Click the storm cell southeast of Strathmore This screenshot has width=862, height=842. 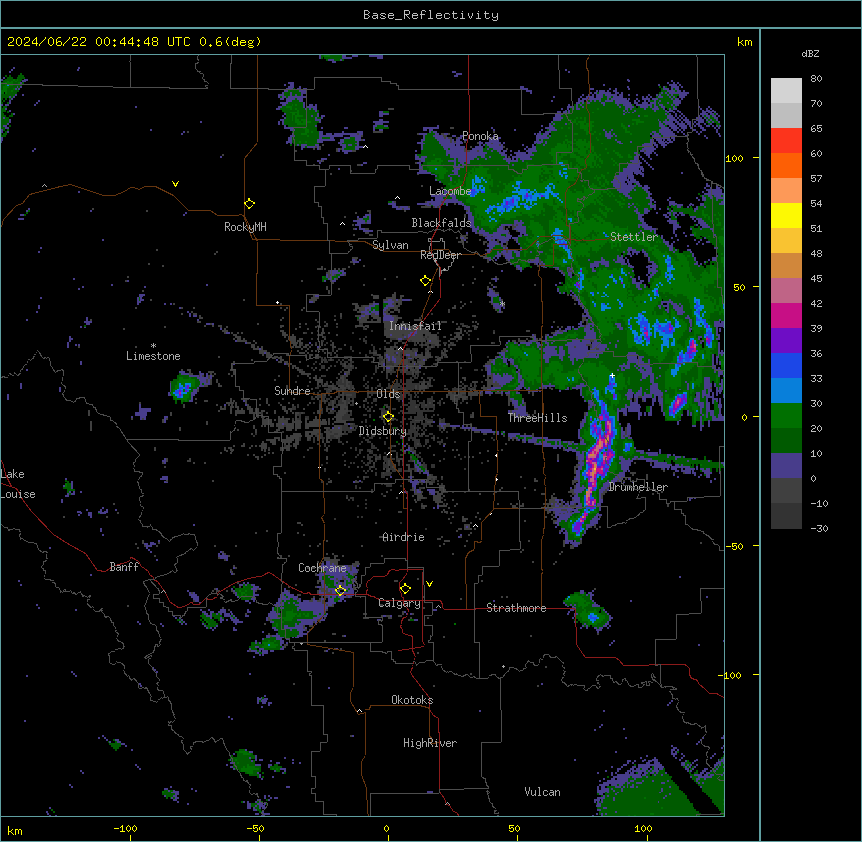point(588,611)
